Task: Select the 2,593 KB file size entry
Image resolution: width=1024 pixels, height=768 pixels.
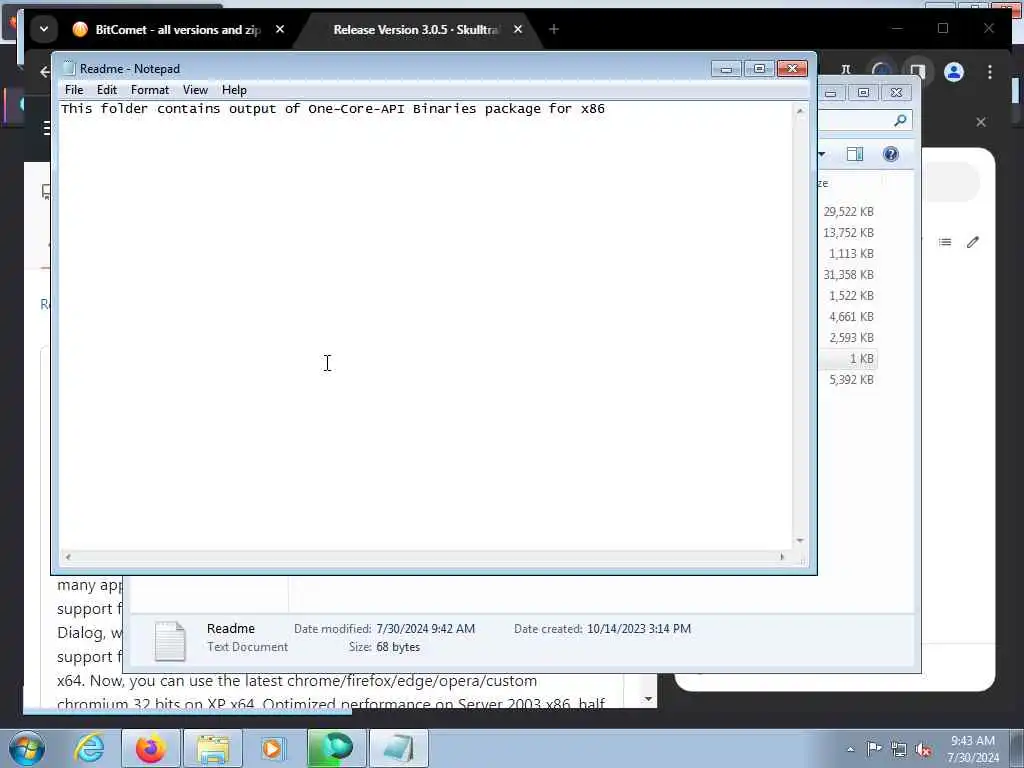Action: 851,338
